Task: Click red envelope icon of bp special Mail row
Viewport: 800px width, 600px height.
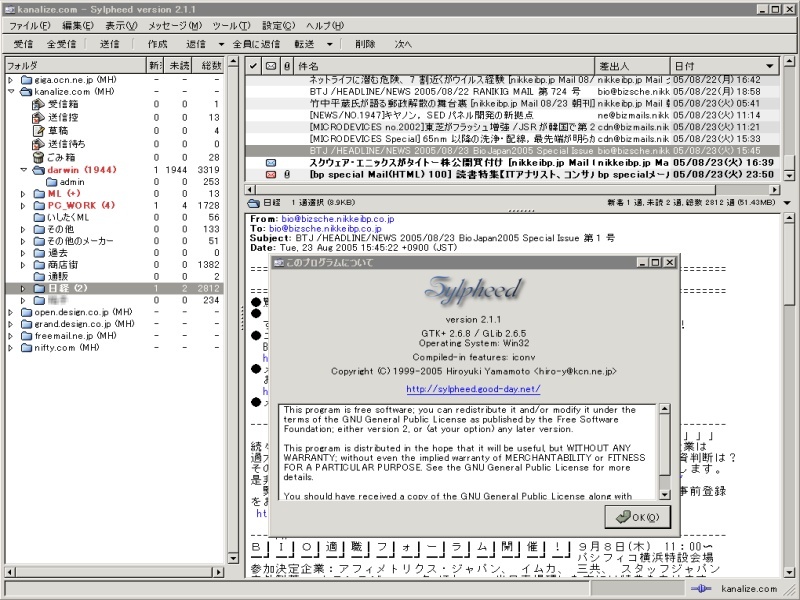Action: 271,174
